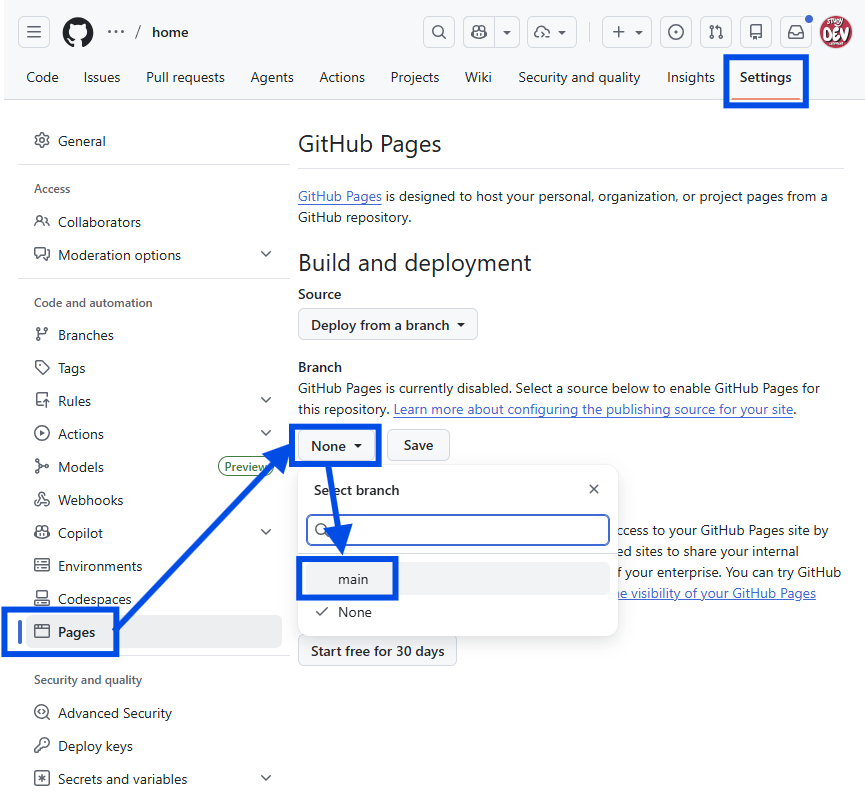Click the Tags tag icon
This screenshot has width=865, height=799.
(42, 367)
